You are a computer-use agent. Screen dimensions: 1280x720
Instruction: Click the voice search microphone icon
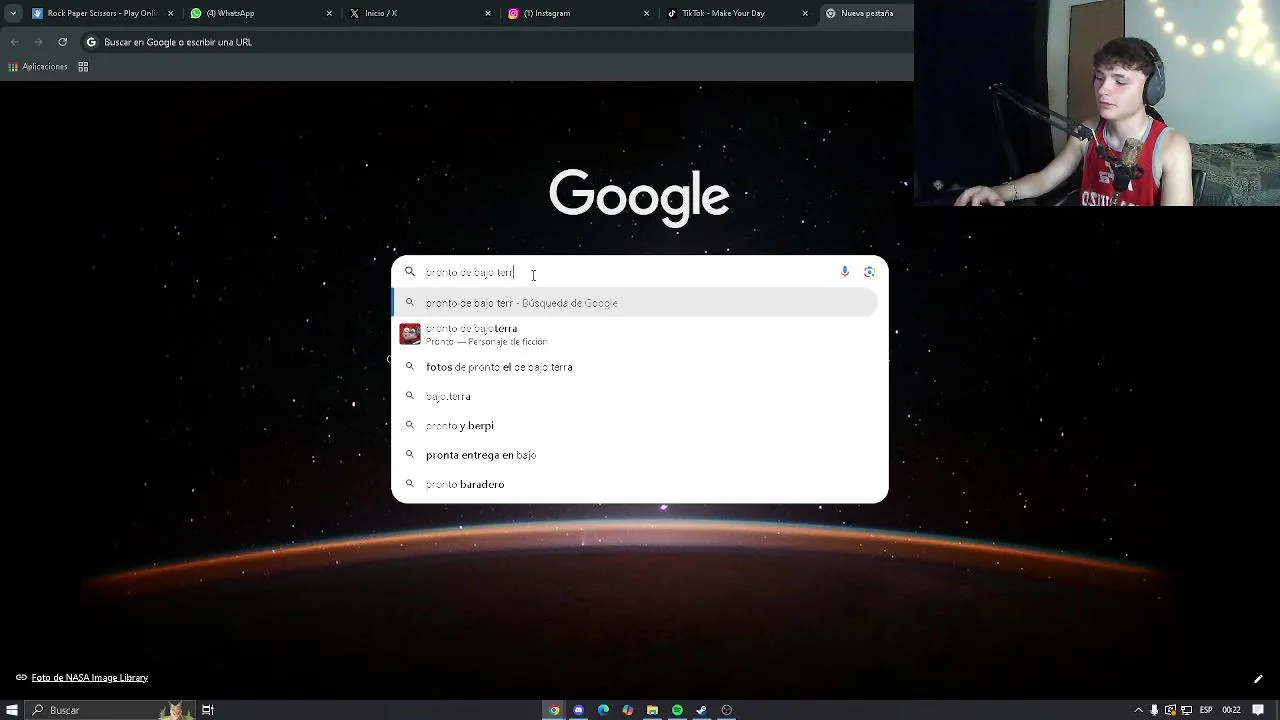pos(845,272)
